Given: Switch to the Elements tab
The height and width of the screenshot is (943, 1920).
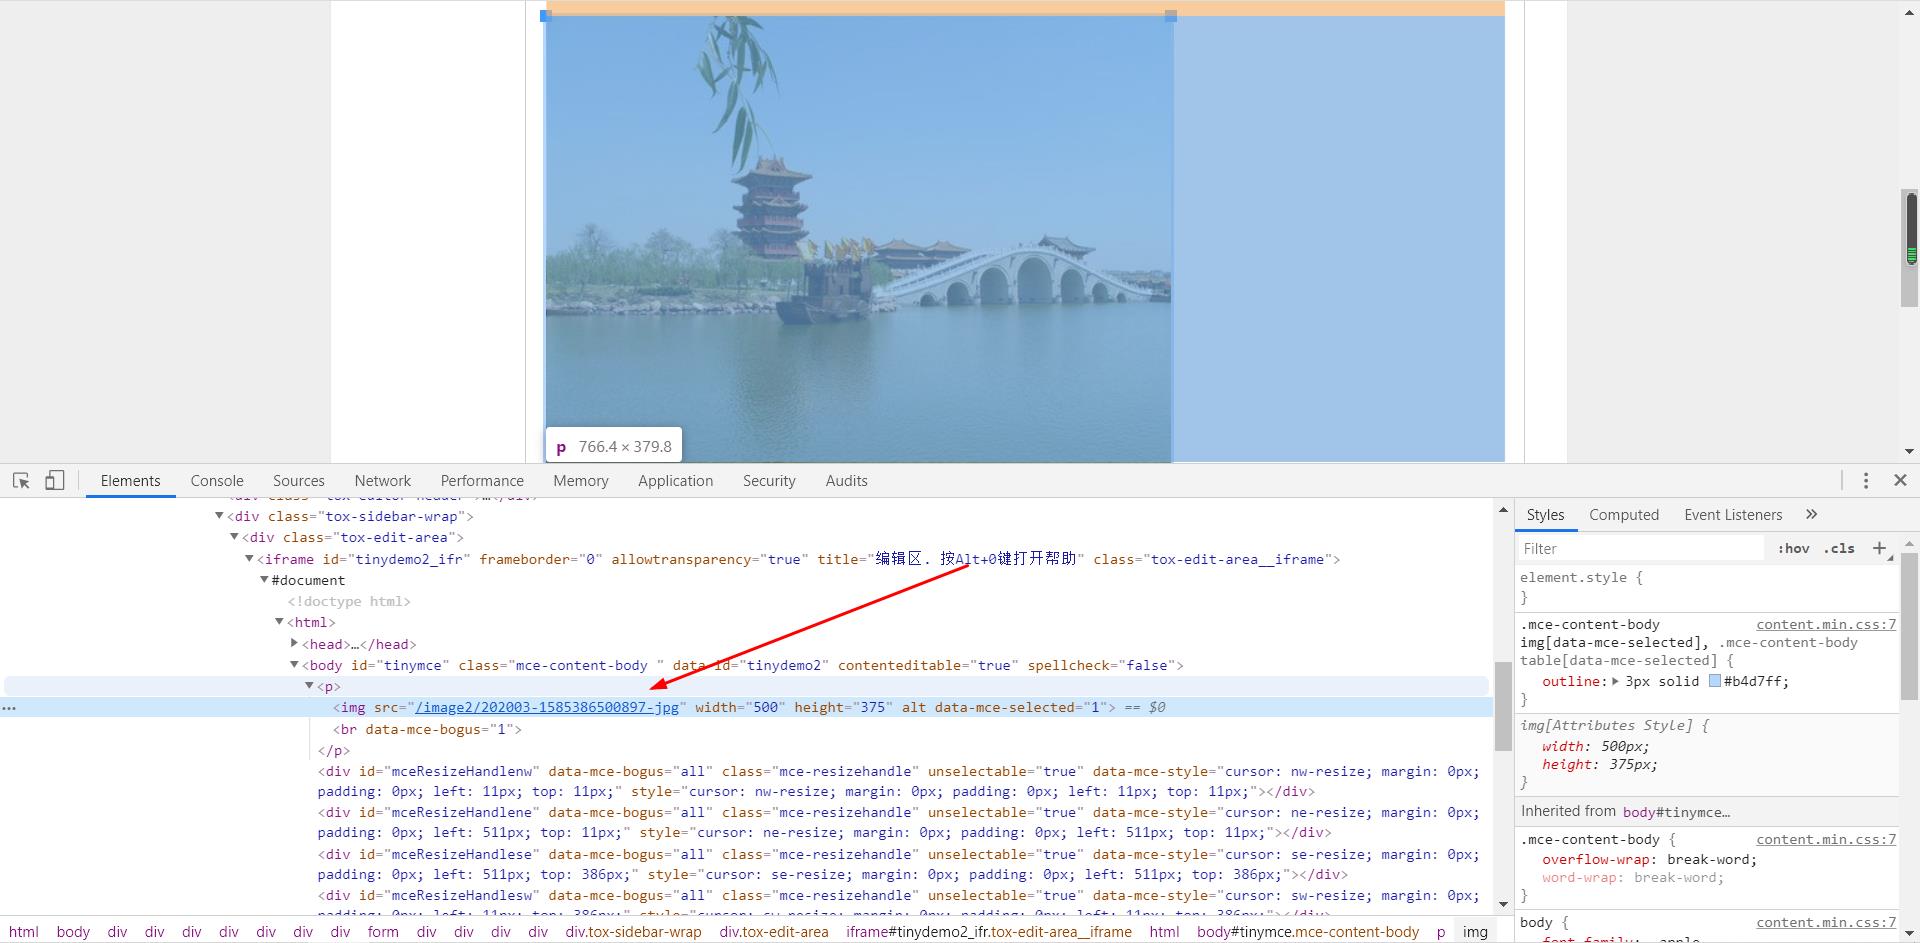Looking at the screenshot, I should (x=130, y=481).
